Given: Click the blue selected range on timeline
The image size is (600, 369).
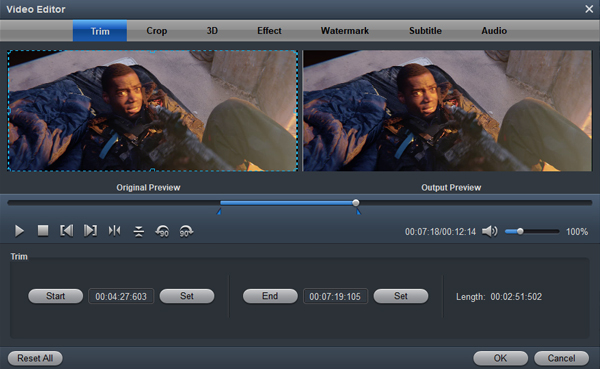Looking at the screenshot, I should coord(287,202).
